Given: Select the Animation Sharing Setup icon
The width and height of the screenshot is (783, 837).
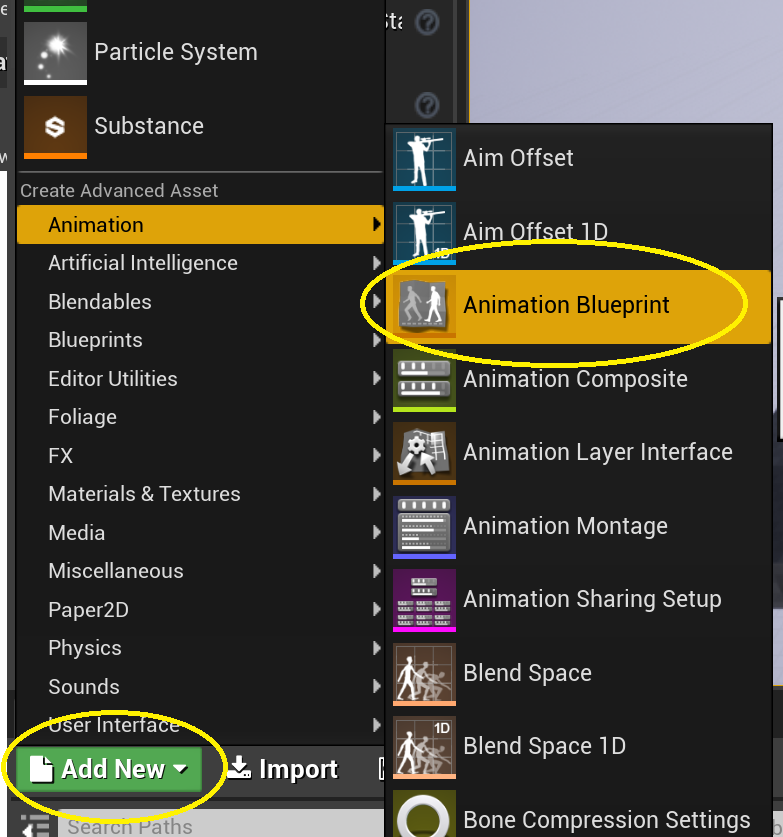Looking at the screenshot, I should point(424,600).
